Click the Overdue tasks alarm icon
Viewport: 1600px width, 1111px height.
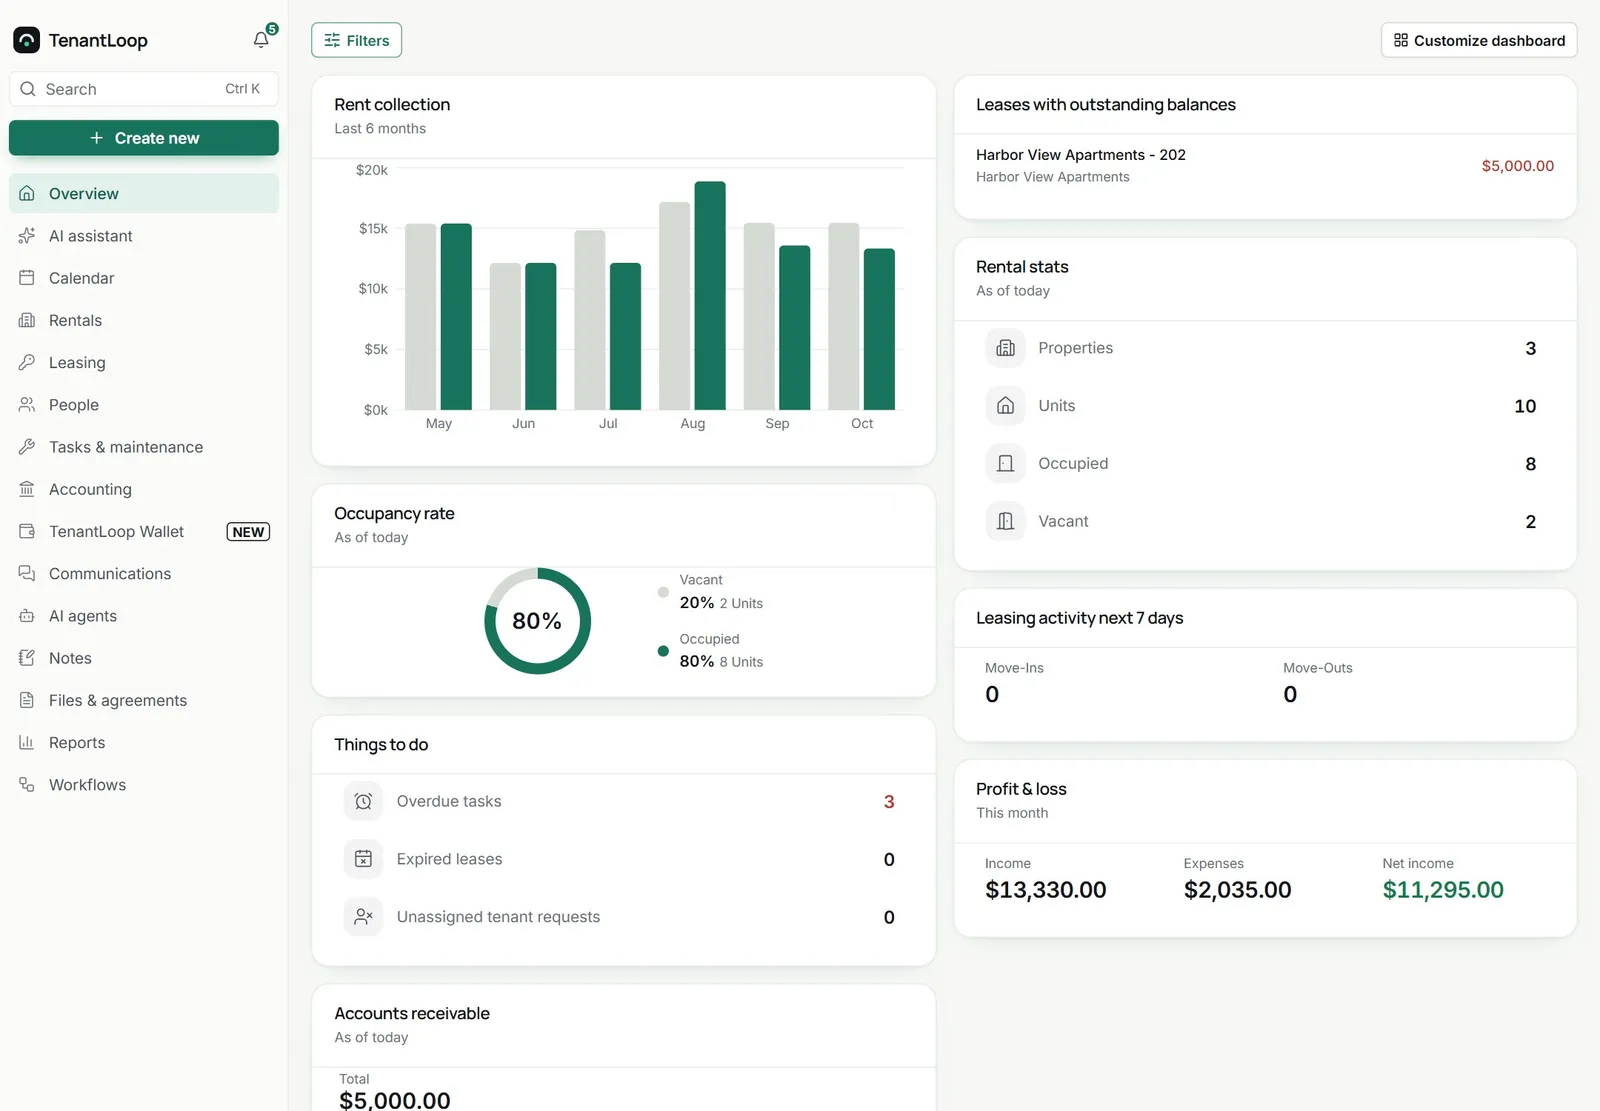coord(364,801)
